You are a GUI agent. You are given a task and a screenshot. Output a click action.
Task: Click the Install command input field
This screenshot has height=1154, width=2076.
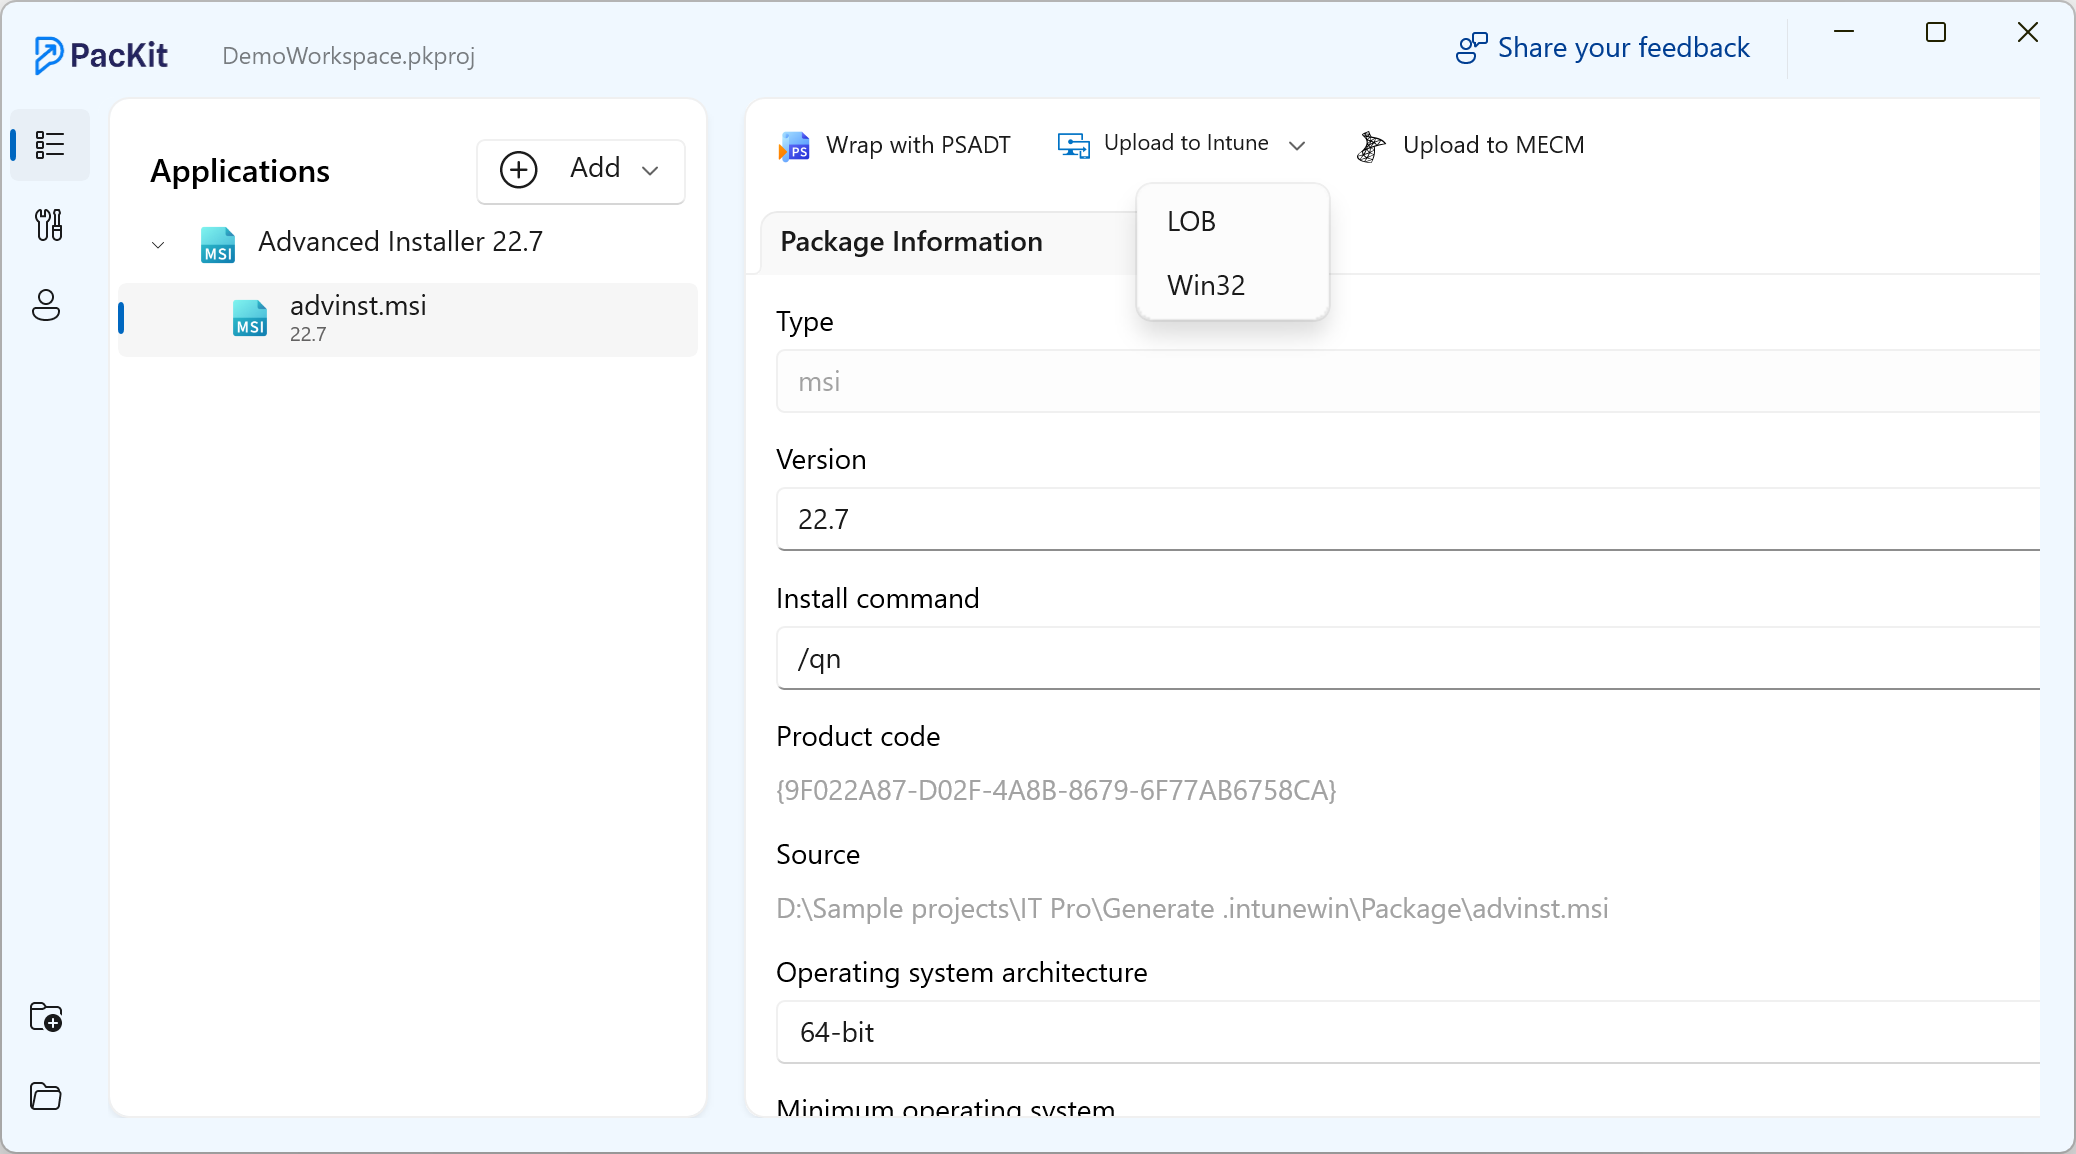(1407, 658)
